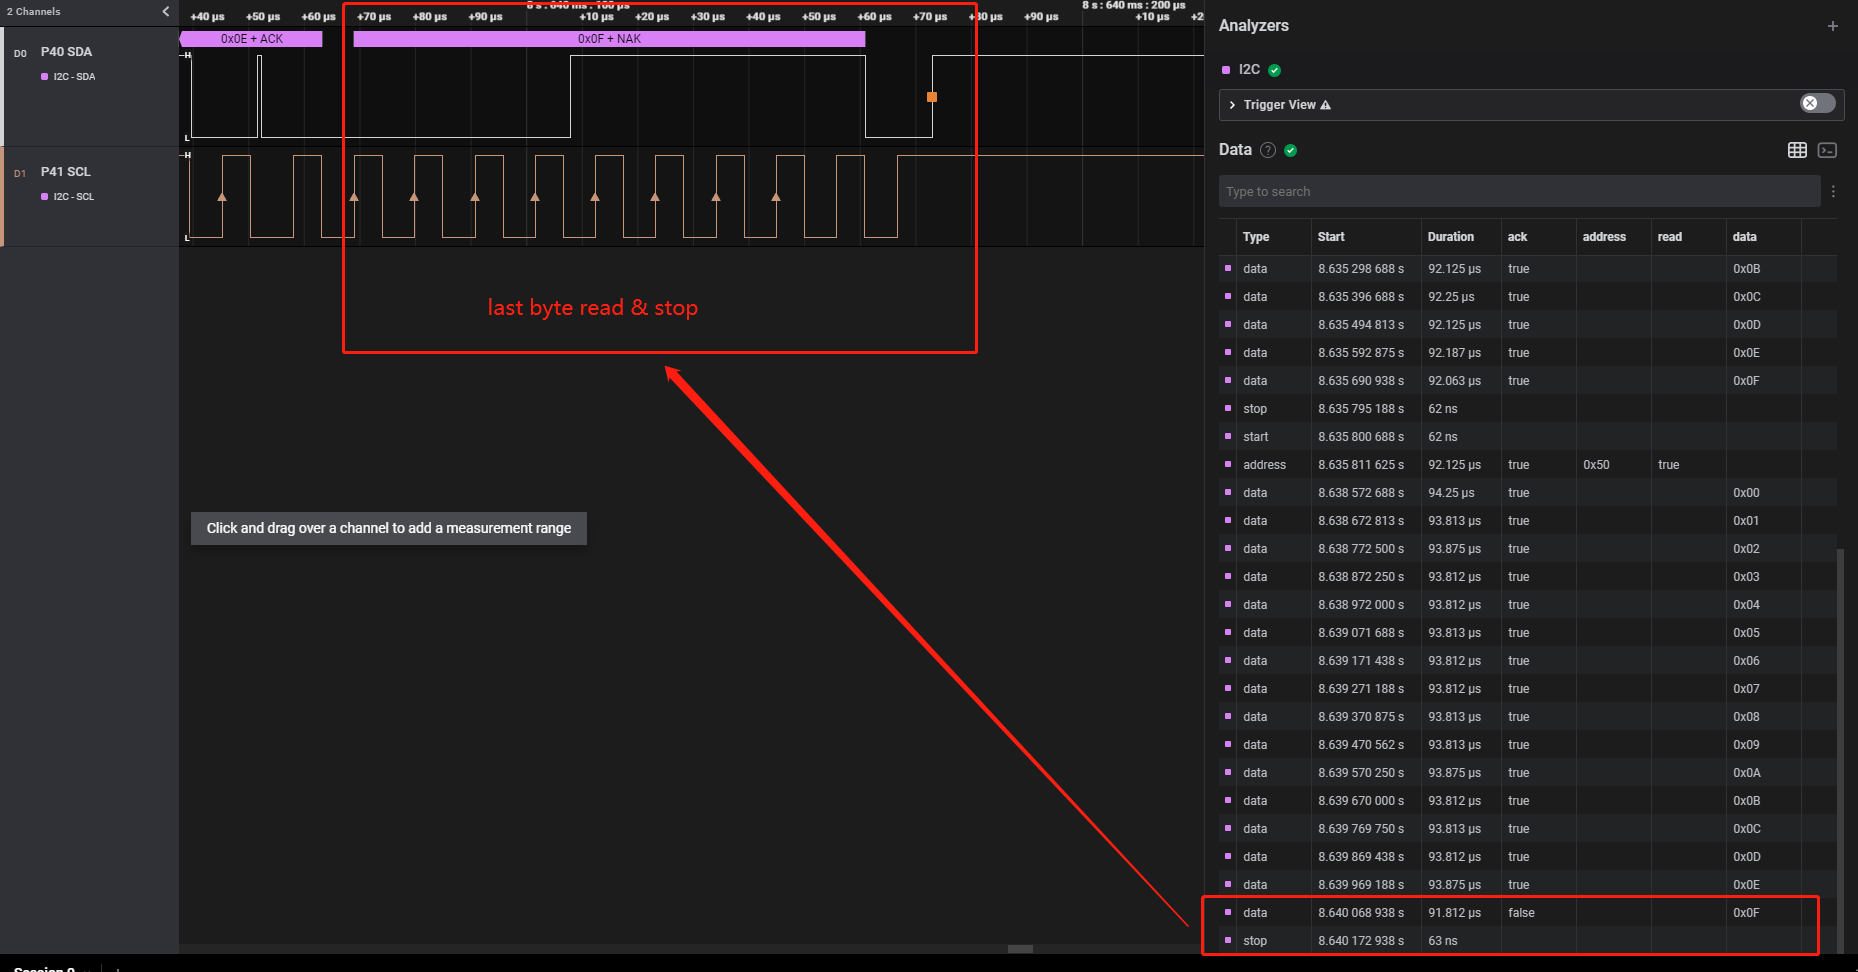The image size is (1858, 972).
Task: Select data row with value 0x00
Action: tap(1528, 493)
